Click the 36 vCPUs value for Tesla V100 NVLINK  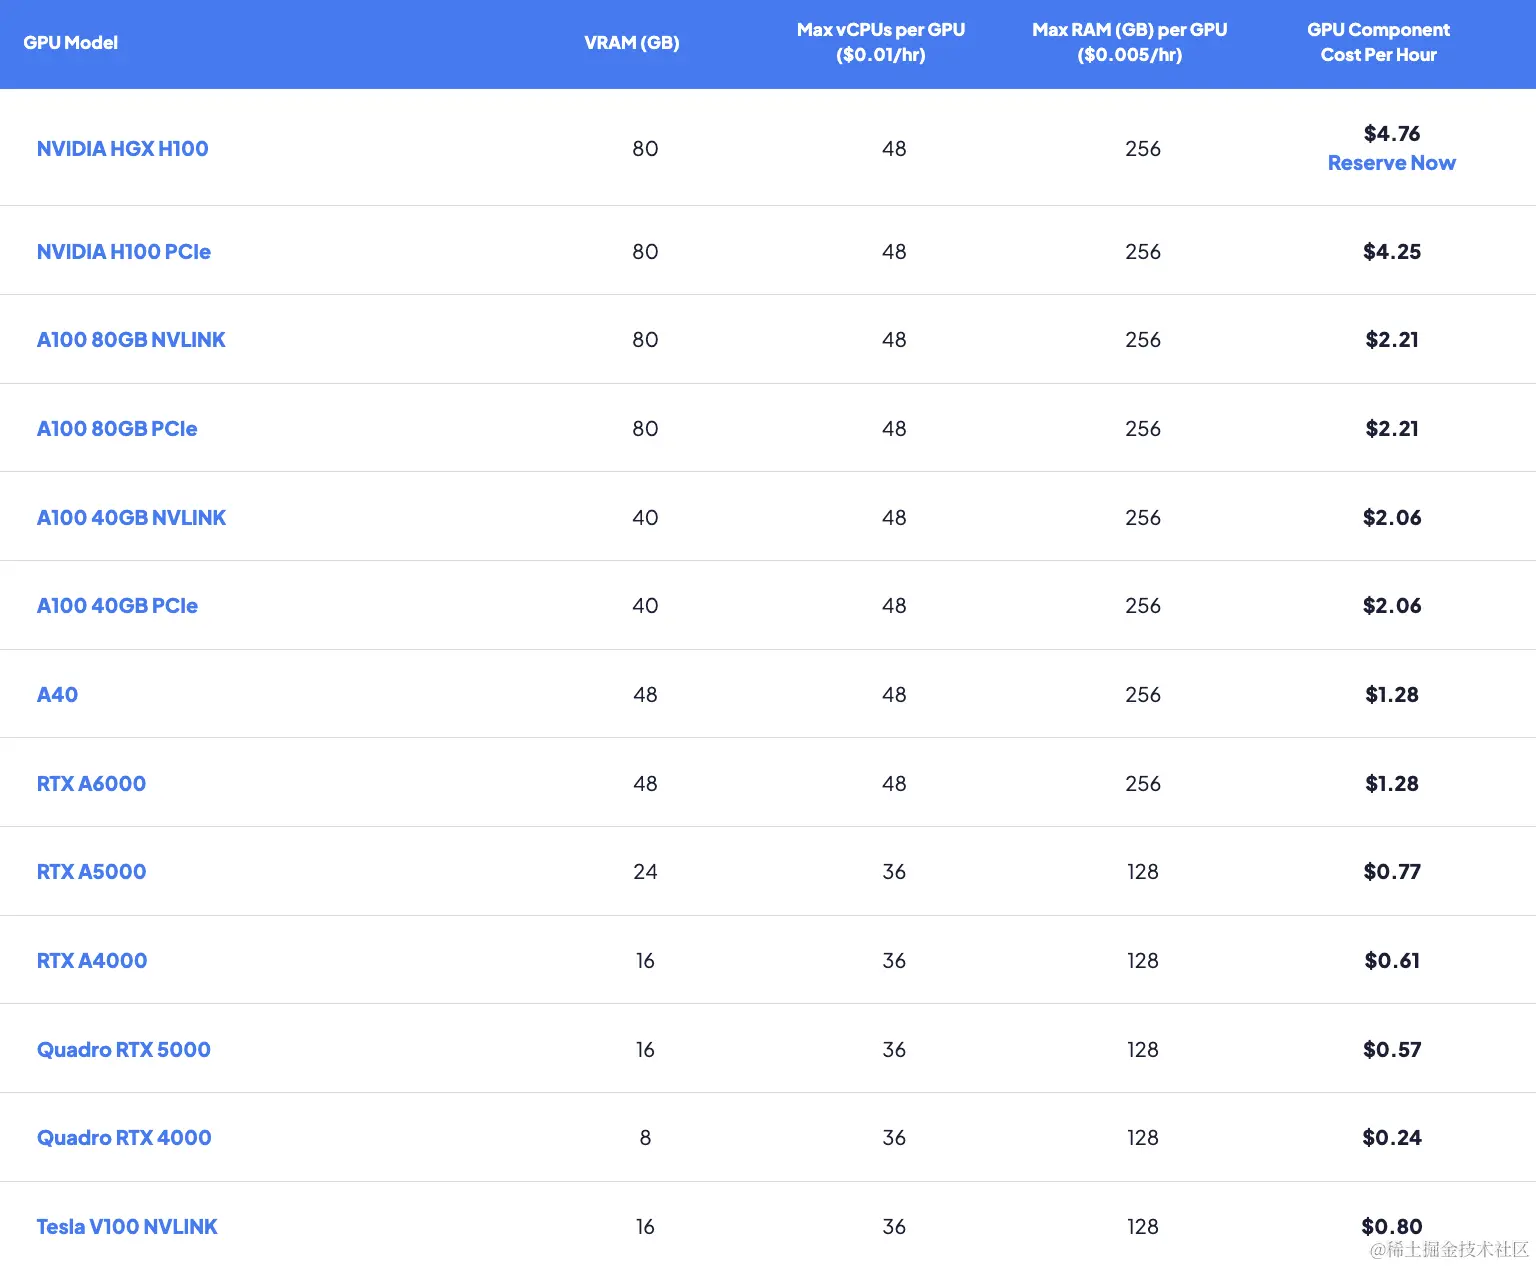(894, 1226)
